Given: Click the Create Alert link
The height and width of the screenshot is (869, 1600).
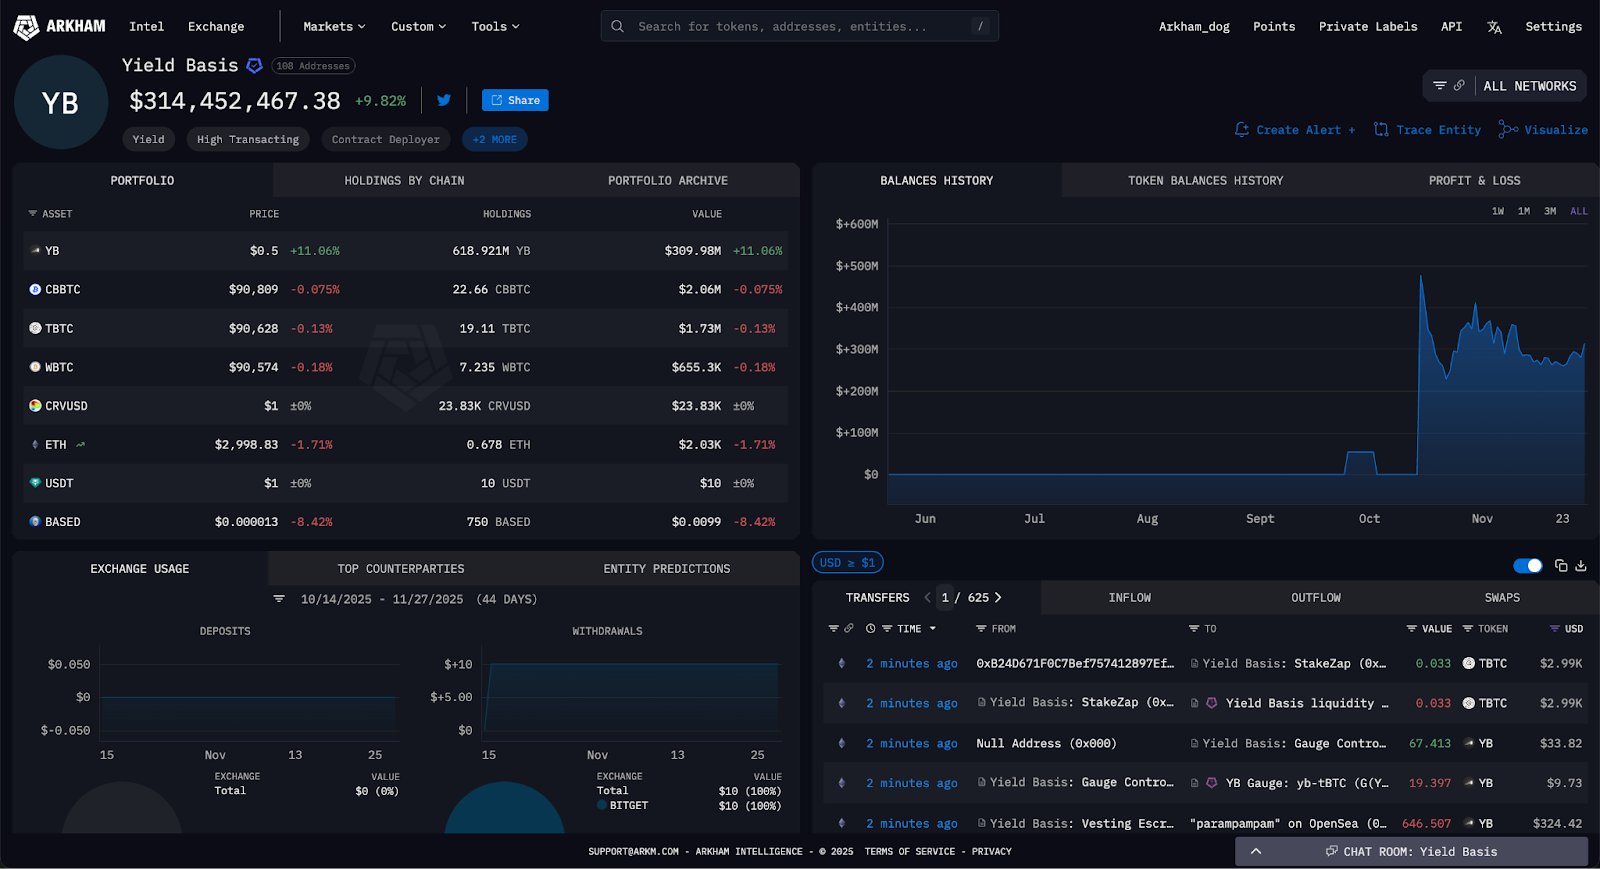Looking at the screenshot, I should pos(1296,130).
